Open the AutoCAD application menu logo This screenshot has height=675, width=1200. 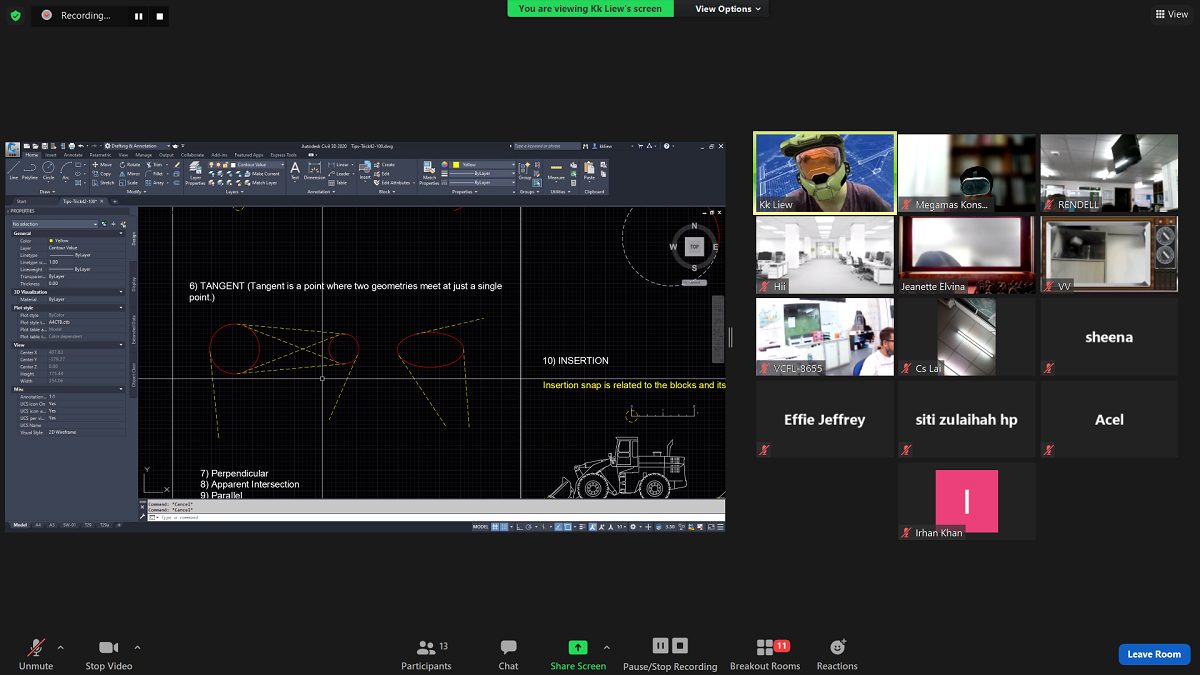pyautogui.click(x=13, y=149)
